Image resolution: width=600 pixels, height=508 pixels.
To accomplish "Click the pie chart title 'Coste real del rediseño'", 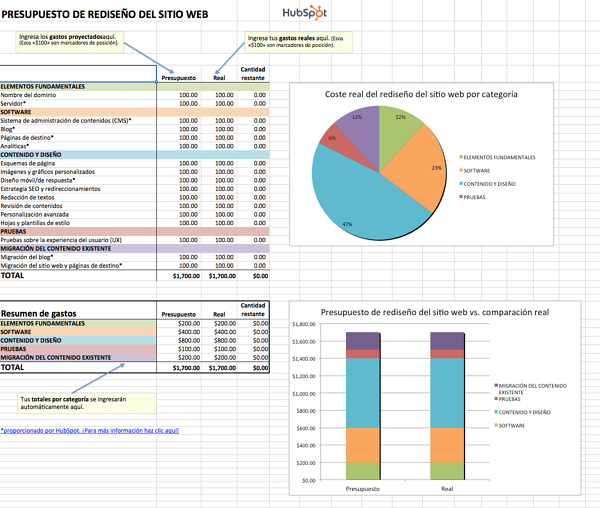I will (x=421, y=93).
